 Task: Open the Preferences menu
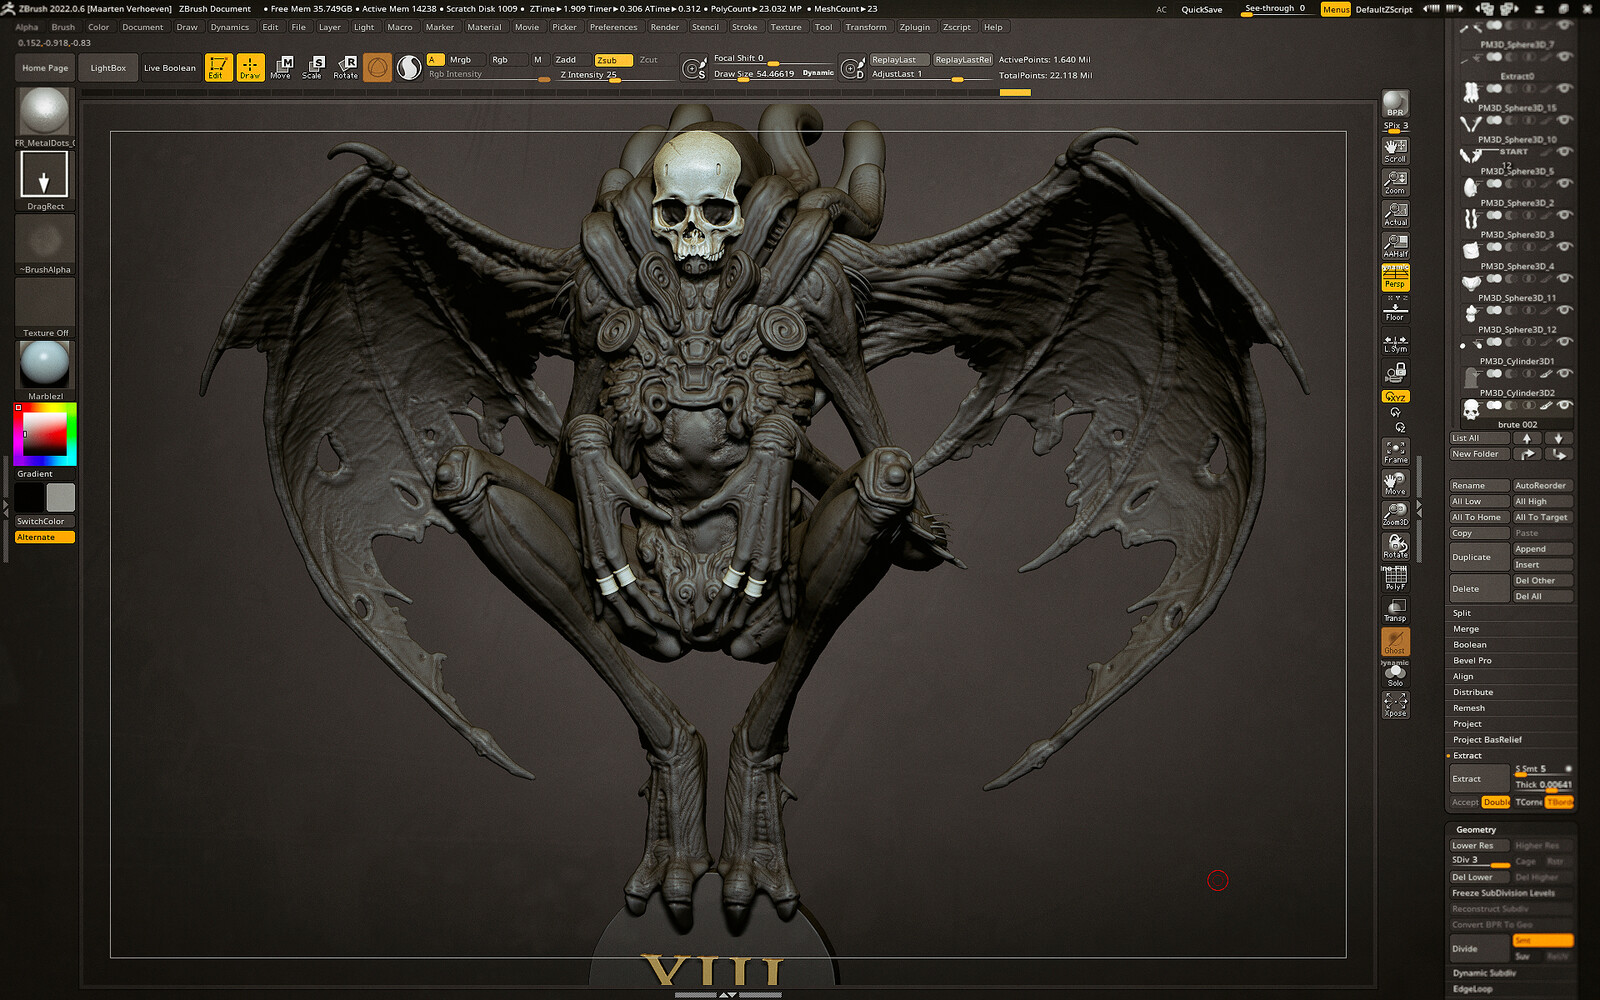coord(613,27)
